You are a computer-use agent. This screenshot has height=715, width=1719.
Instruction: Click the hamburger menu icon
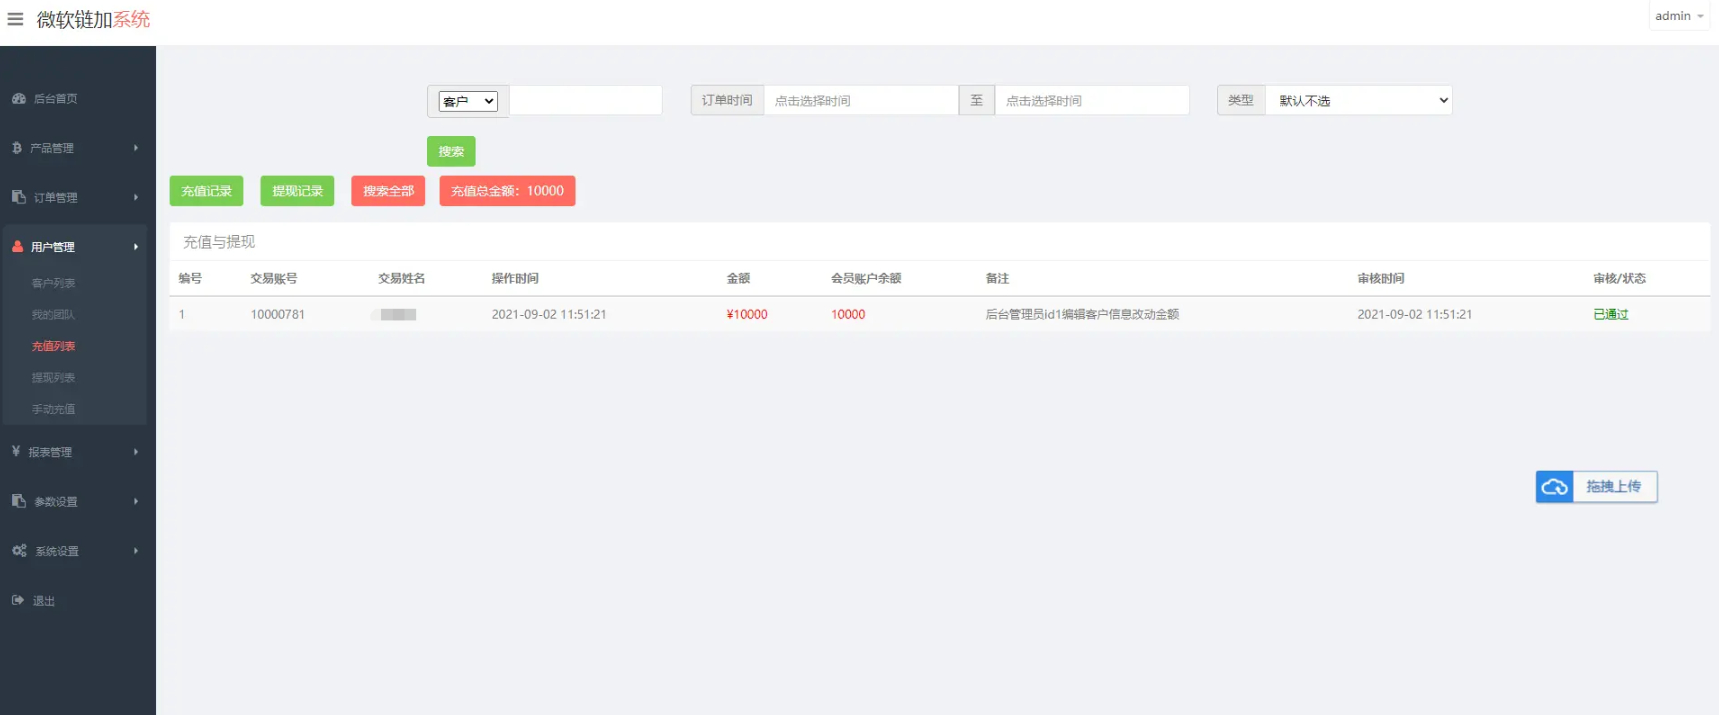[15, 19]
